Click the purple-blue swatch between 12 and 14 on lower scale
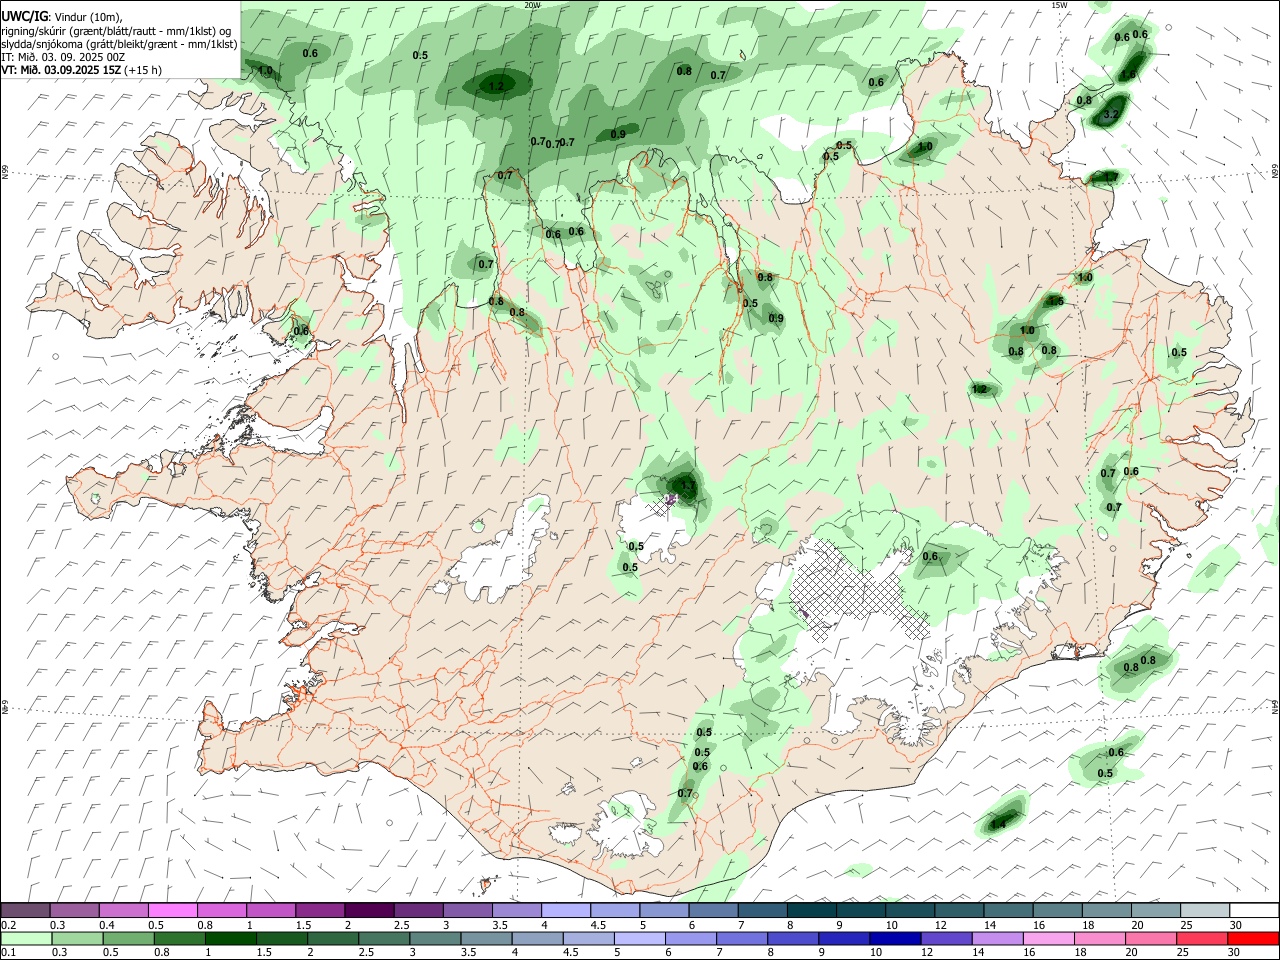The width and height of the screenshot is (1280, 960). 947,938
